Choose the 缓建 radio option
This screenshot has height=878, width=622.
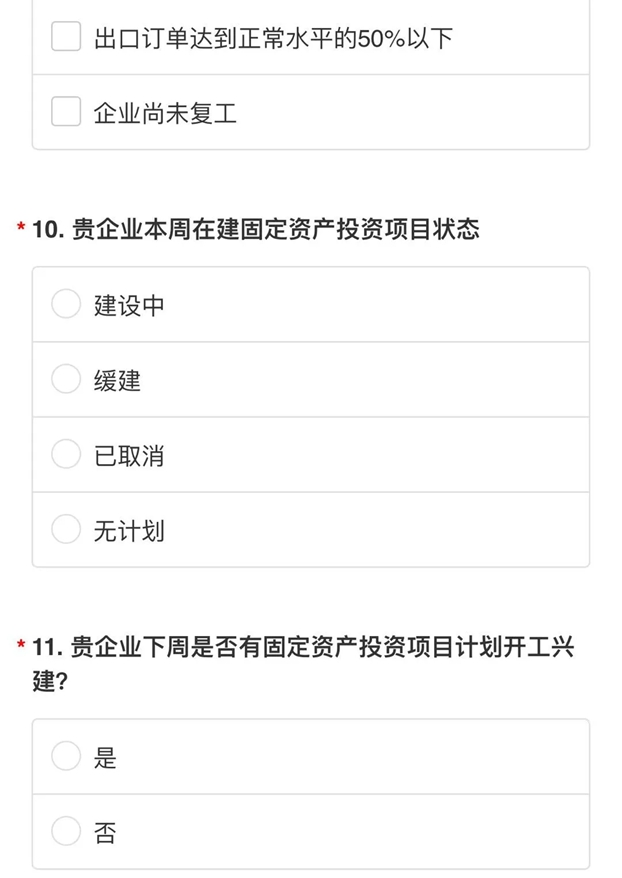click(x=66, y=379)
